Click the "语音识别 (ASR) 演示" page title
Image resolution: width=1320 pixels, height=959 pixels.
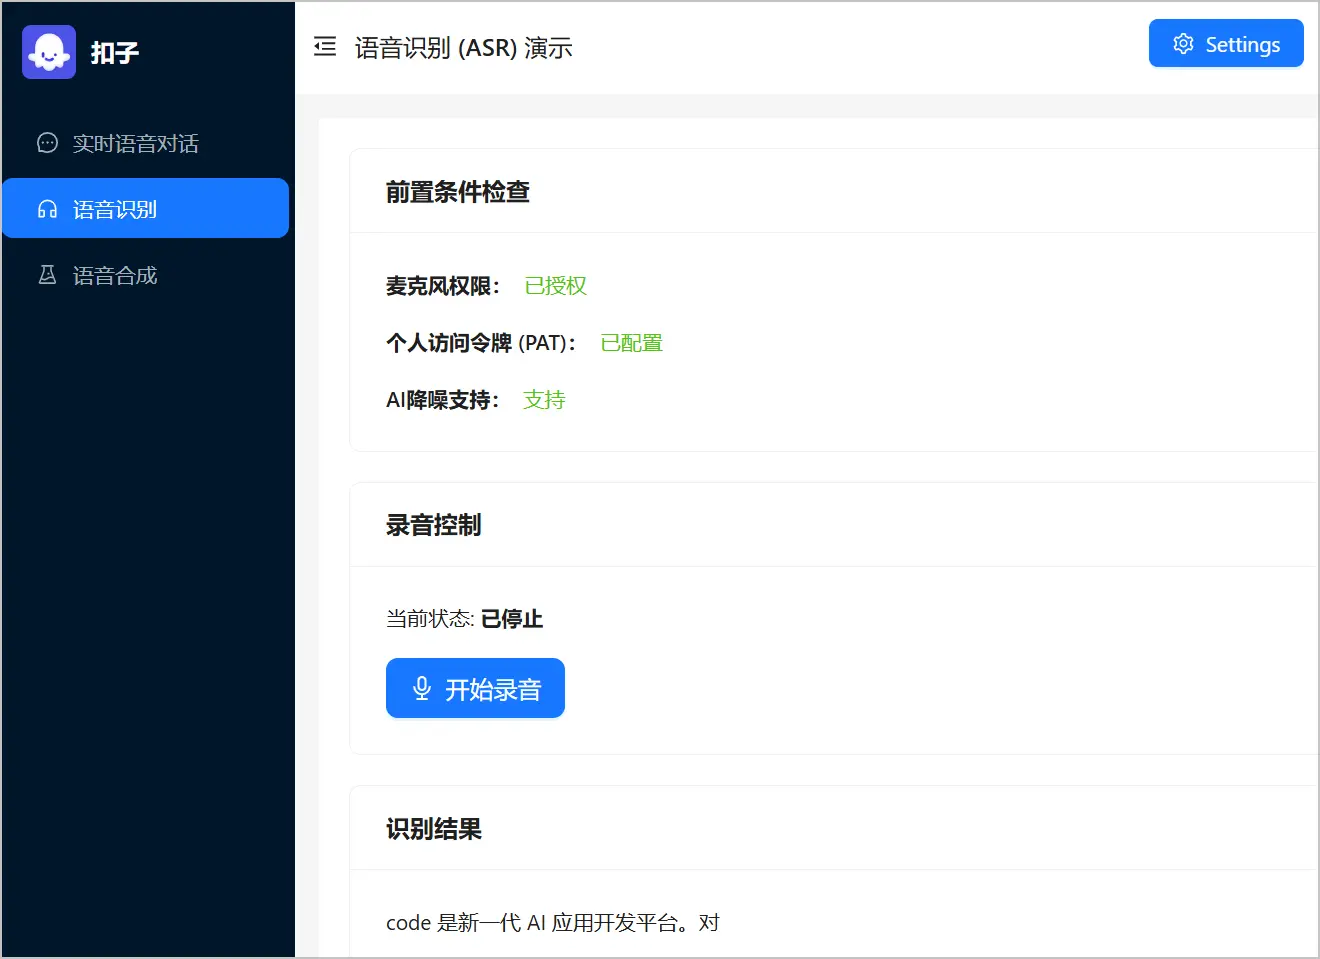coord(464,48)
